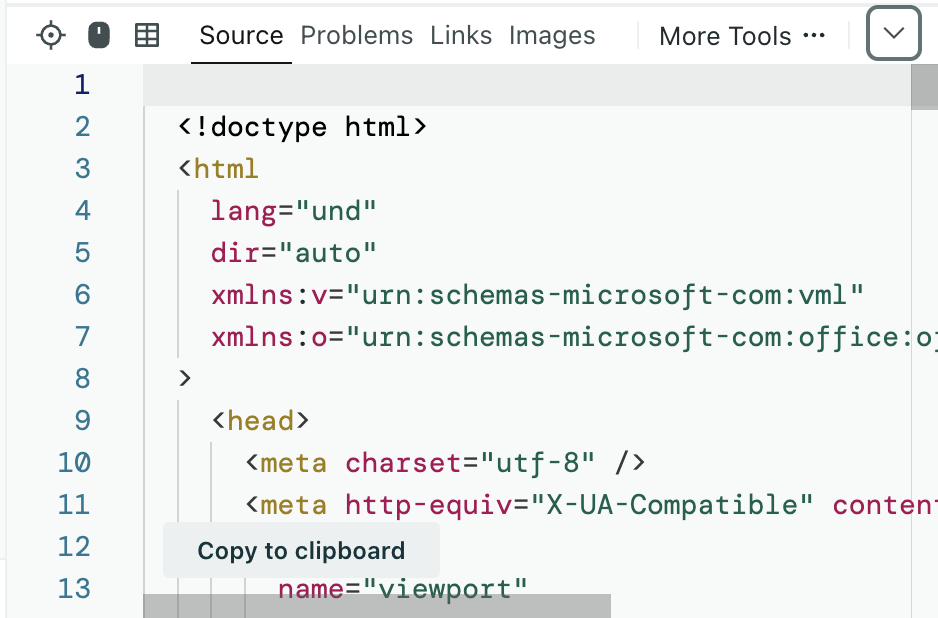Click the horizontal scrollbar at bottom
The width and height of the screenshot is (938, 618).
click(377, 606)
